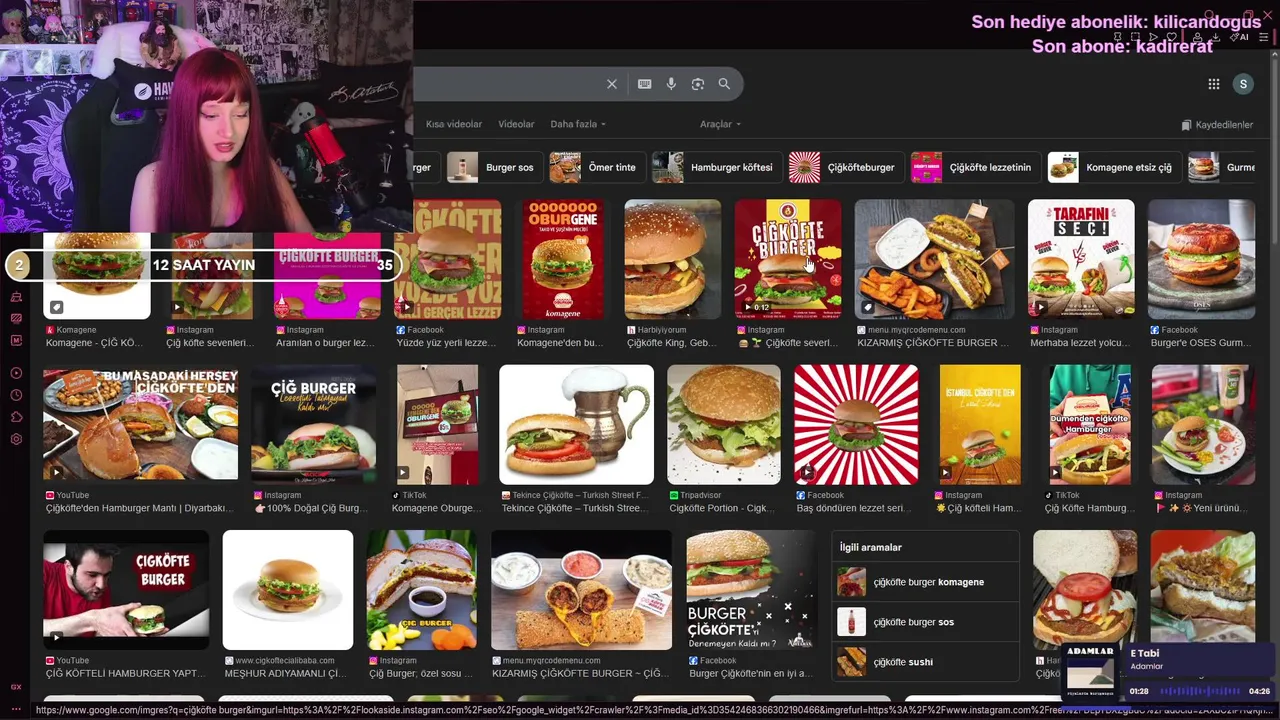The width and height of the screenshot is (1280, 720).
Task: Open Google Lens image search icon
Action: point(698,84)
